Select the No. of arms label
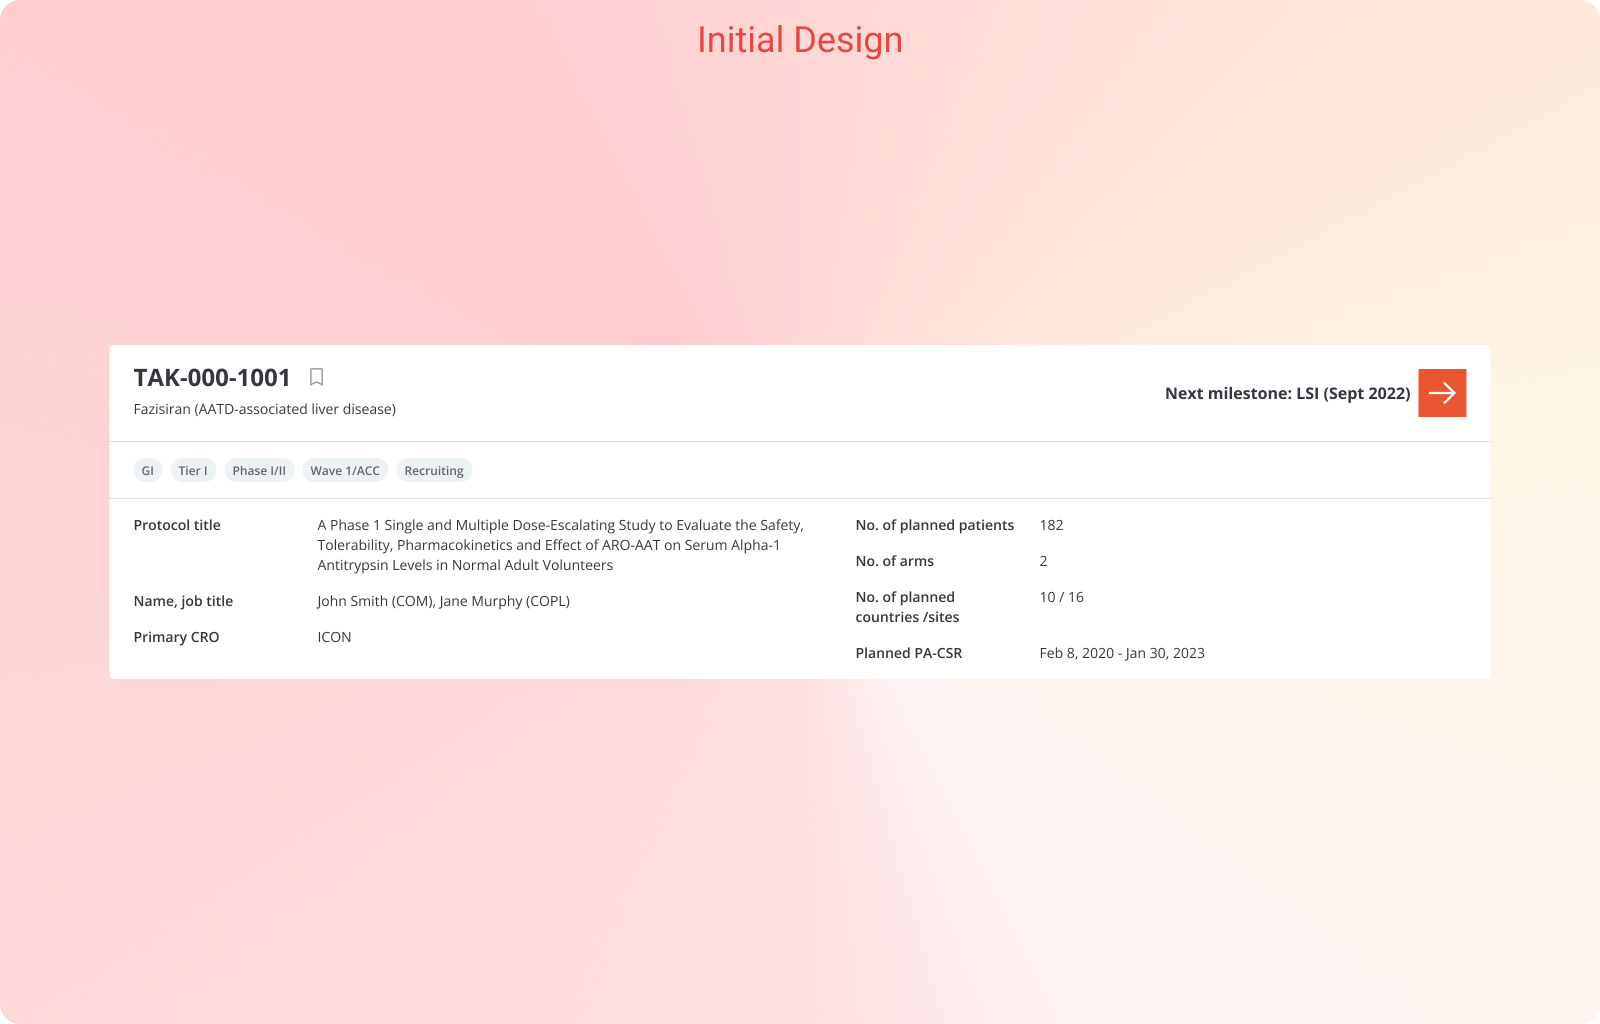The width and height of the screenshot is (1600, 1024). (894, 561)
